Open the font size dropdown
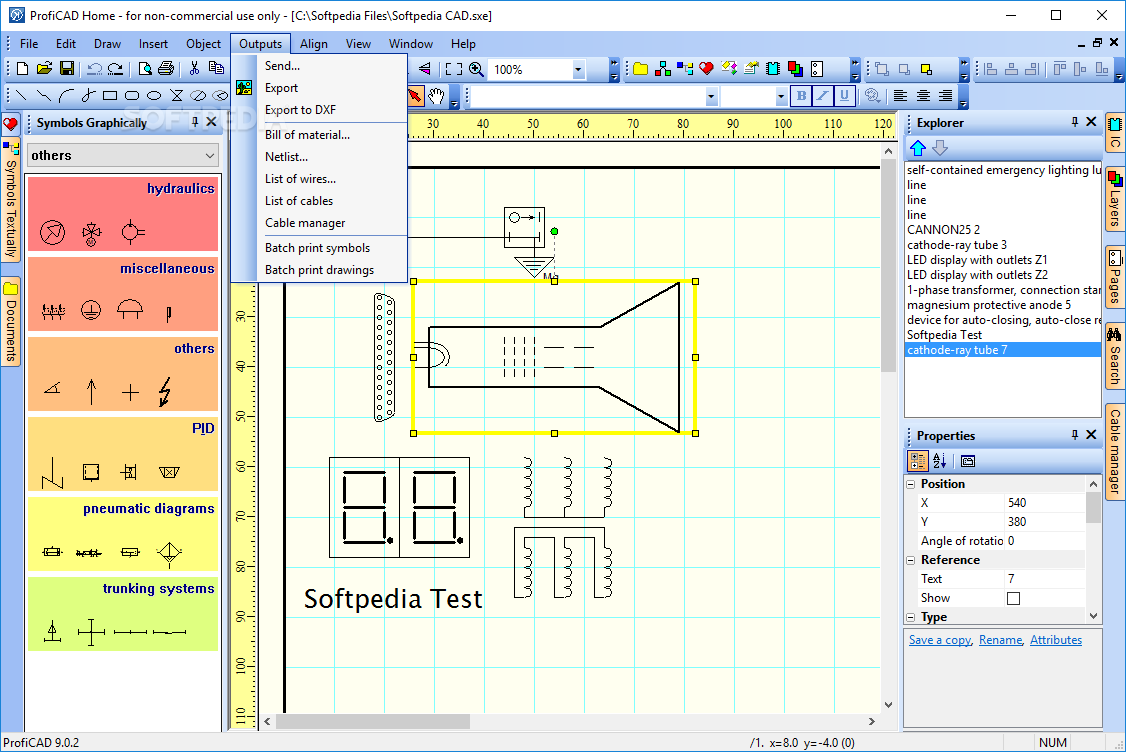The width and height of the screenshot is (1126, 752). click(781, 96)
